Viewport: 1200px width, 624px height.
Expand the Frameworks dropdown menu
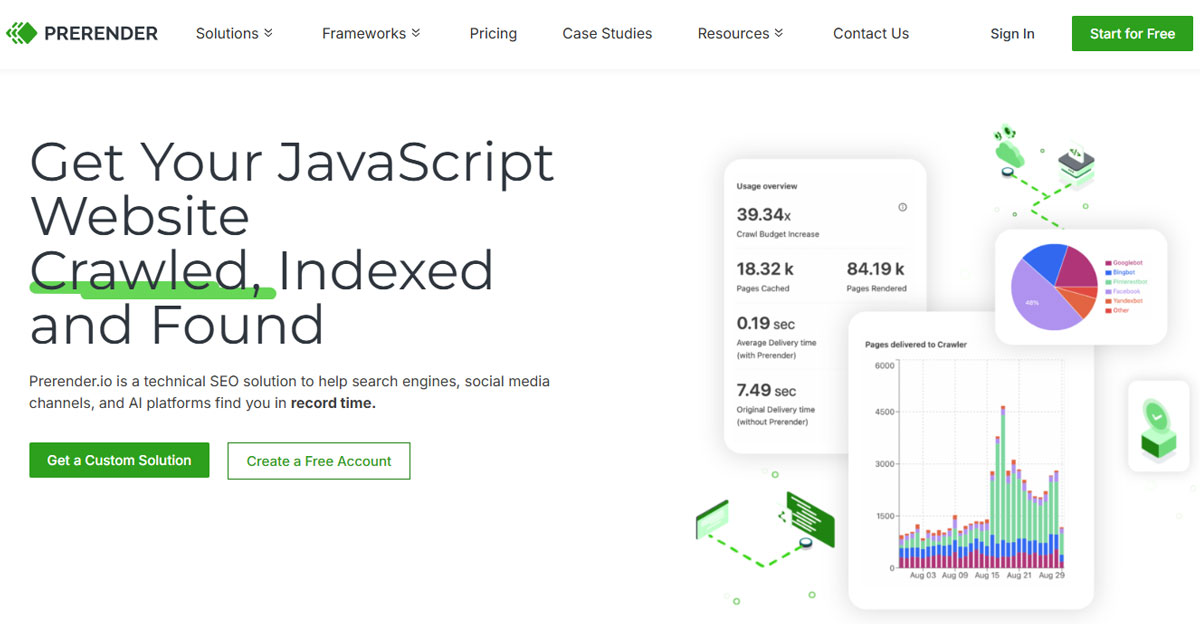point(371,33)
